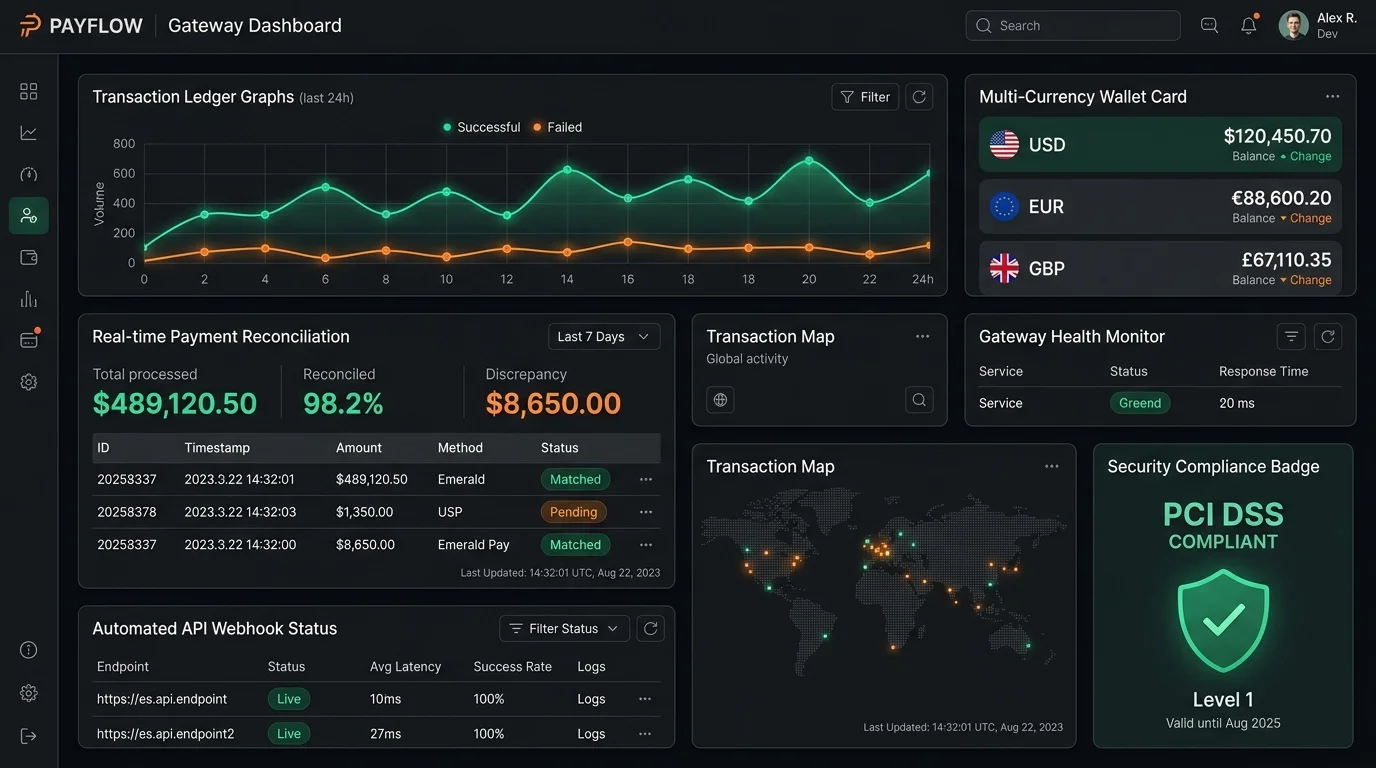
Task: Open the wallet icon in the sidebar
Action: [29, 257]
